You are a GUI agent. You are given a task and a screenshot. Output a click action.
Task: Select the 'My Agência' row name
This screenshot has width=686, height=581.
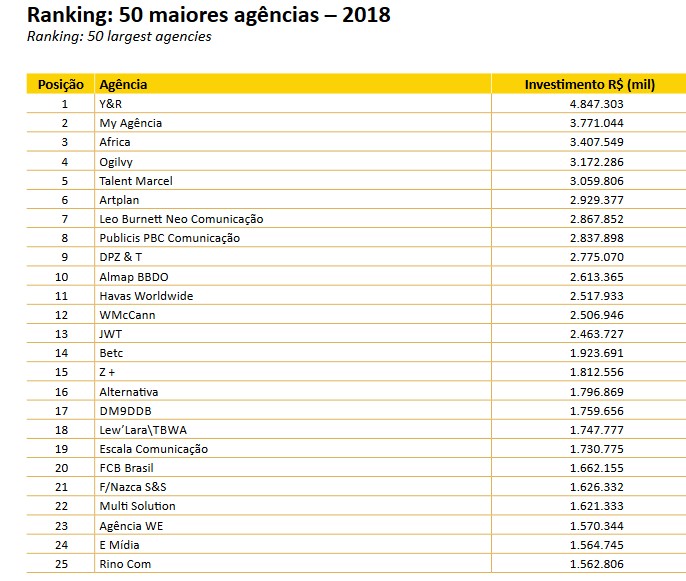(x=130, y=123)
